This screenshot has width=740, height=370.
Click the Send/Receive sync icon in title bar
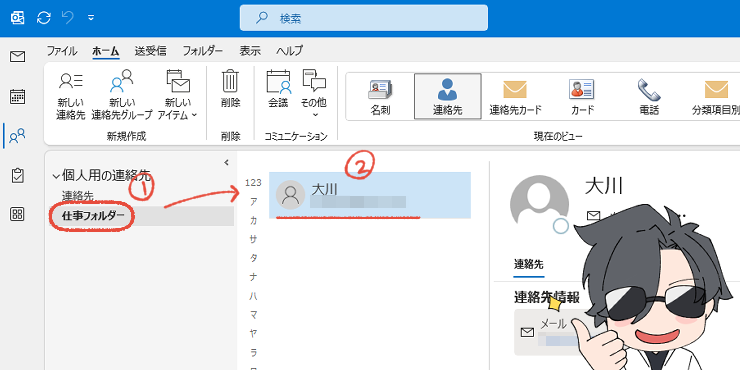[44, 18]
